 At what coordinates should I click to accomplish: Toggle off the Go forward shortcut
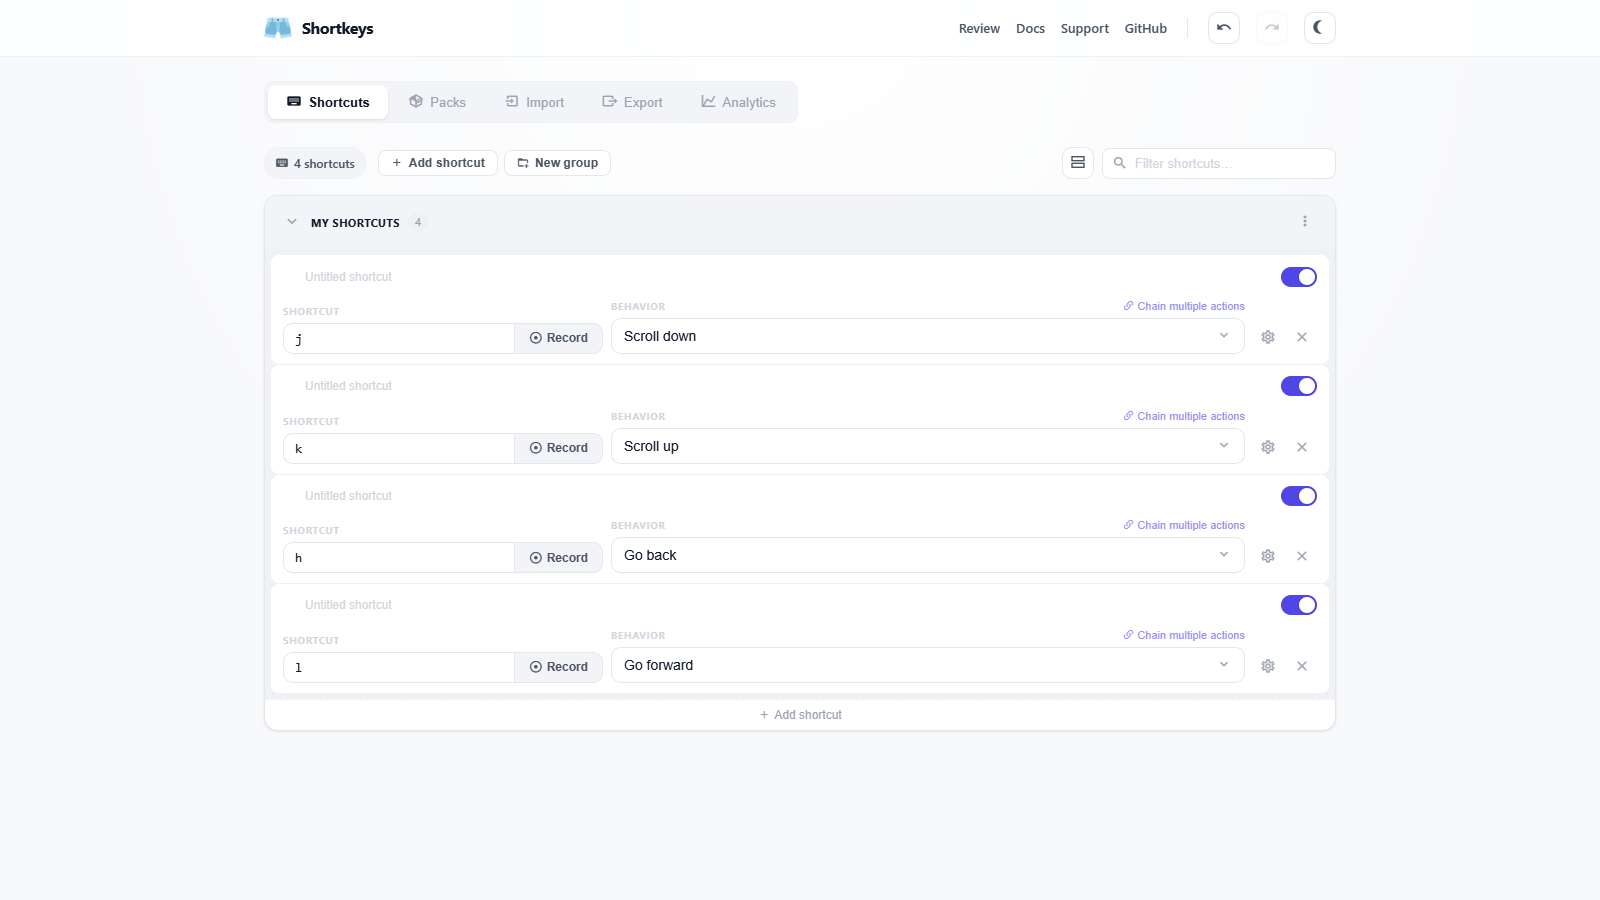1298,605
